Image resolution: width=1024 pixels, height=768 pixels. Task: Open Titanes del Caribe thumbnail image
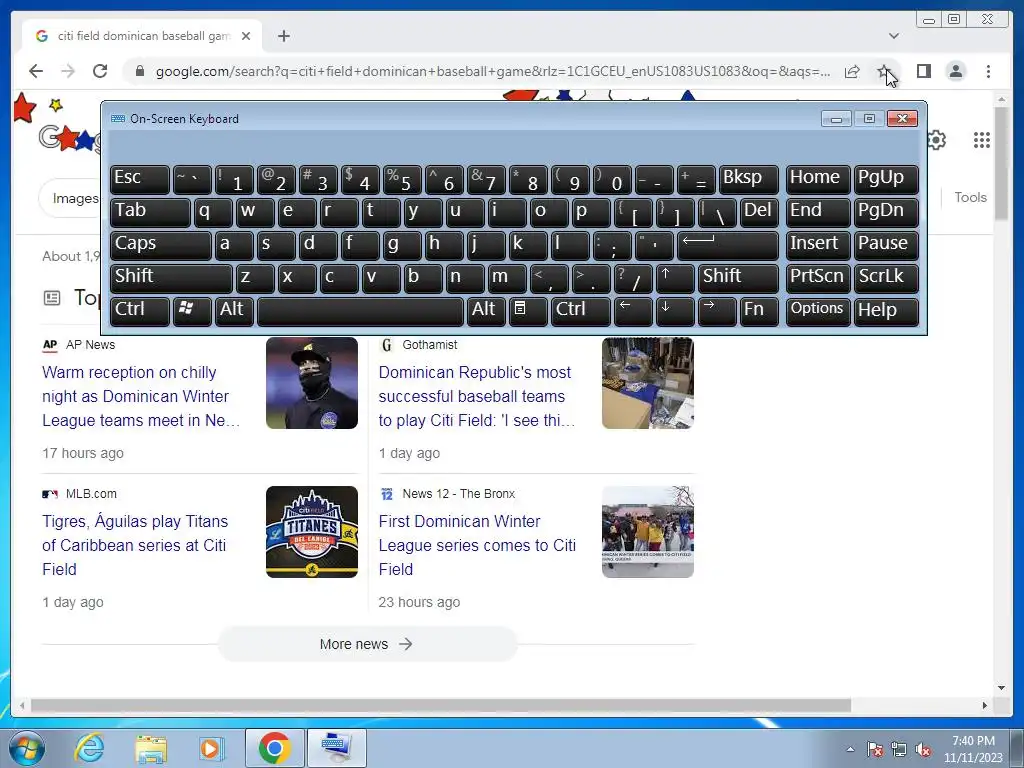coord(312,532)
